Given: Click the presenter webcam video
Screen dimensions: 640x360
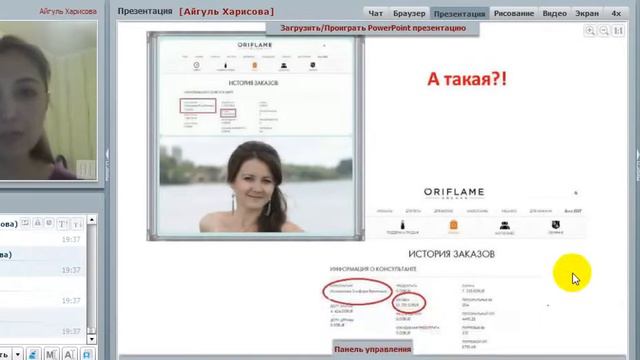Looking at the screenshot, I should tap(49, 100).
